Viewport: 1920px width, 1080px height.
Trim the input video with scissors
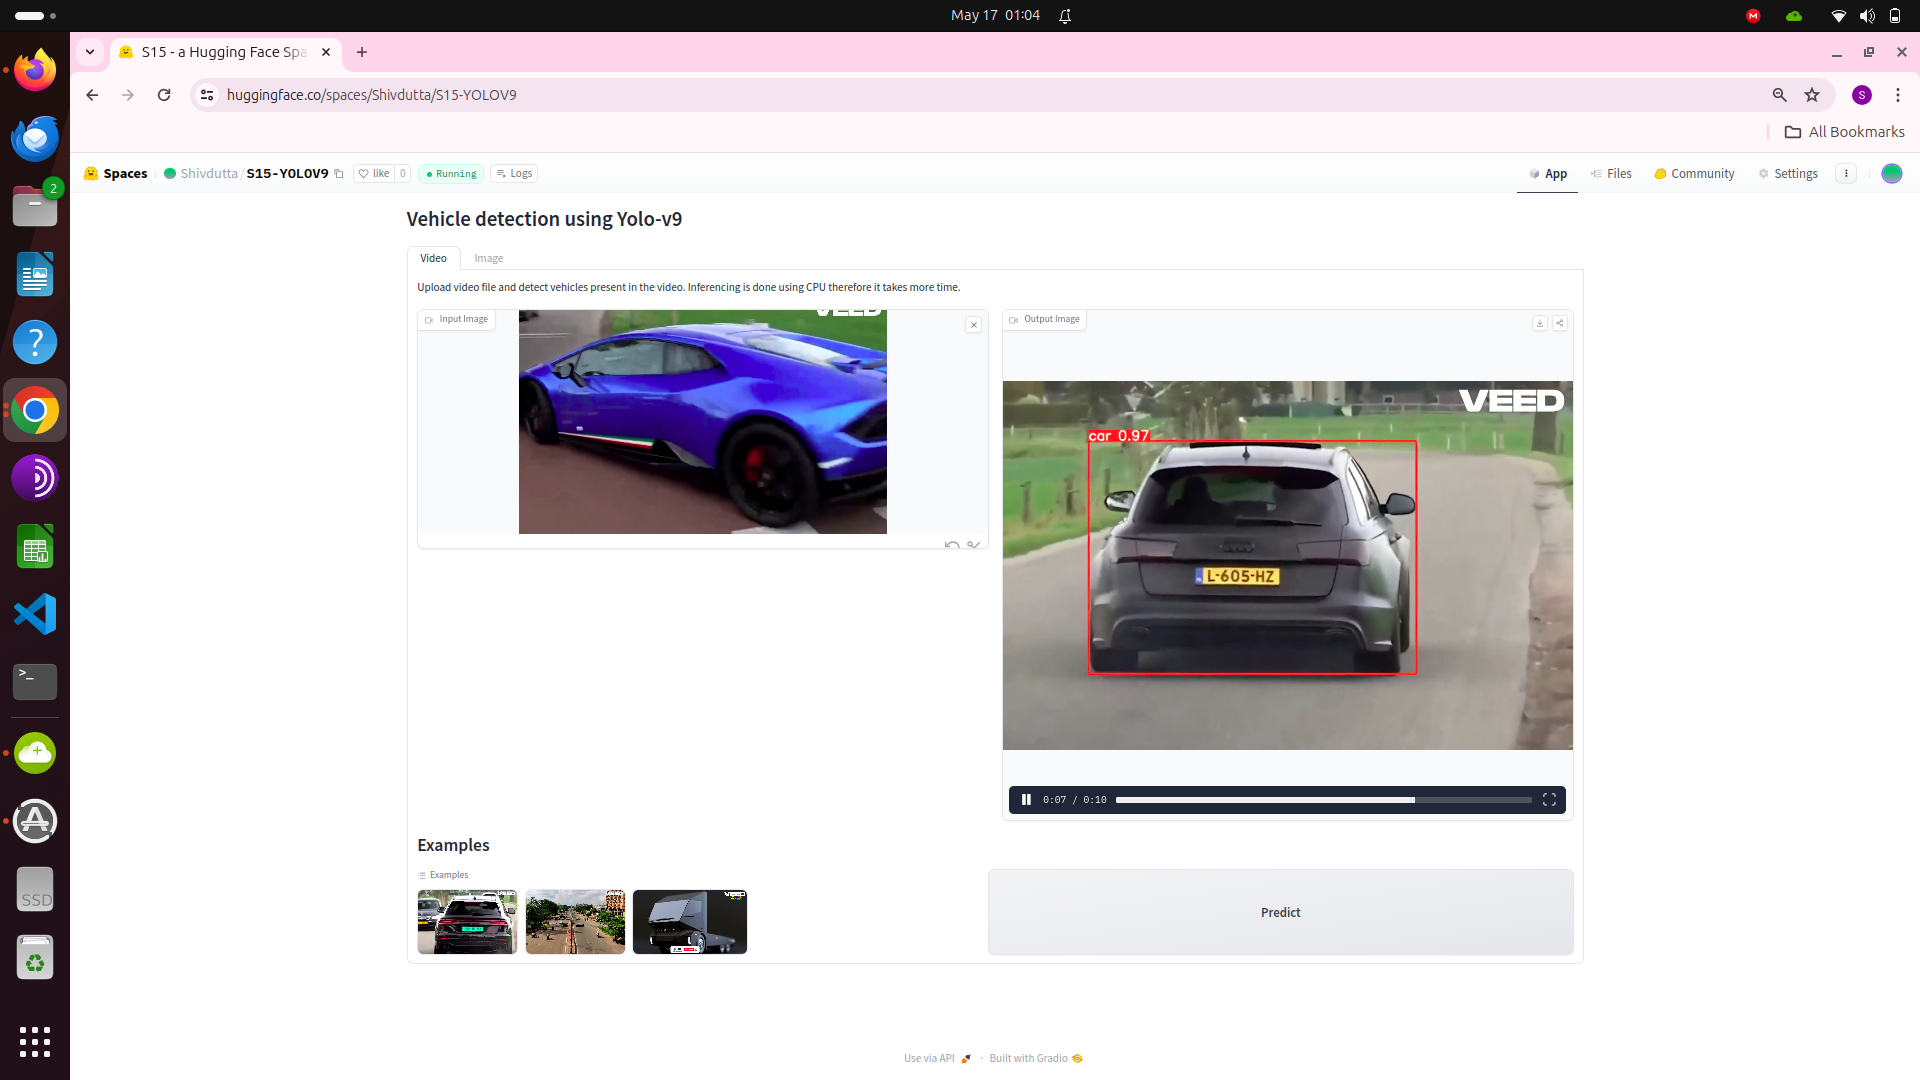973,545
